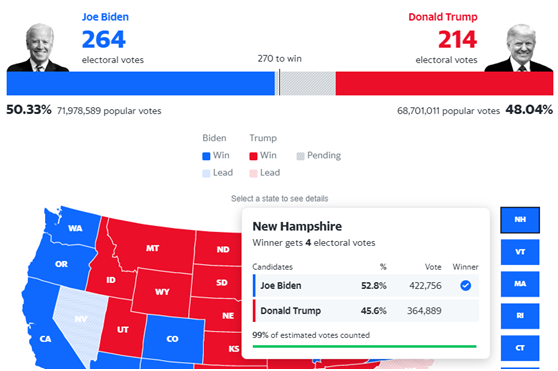
Task: Click the Biden winner checkmark icon
Action: tap(465, 285)
